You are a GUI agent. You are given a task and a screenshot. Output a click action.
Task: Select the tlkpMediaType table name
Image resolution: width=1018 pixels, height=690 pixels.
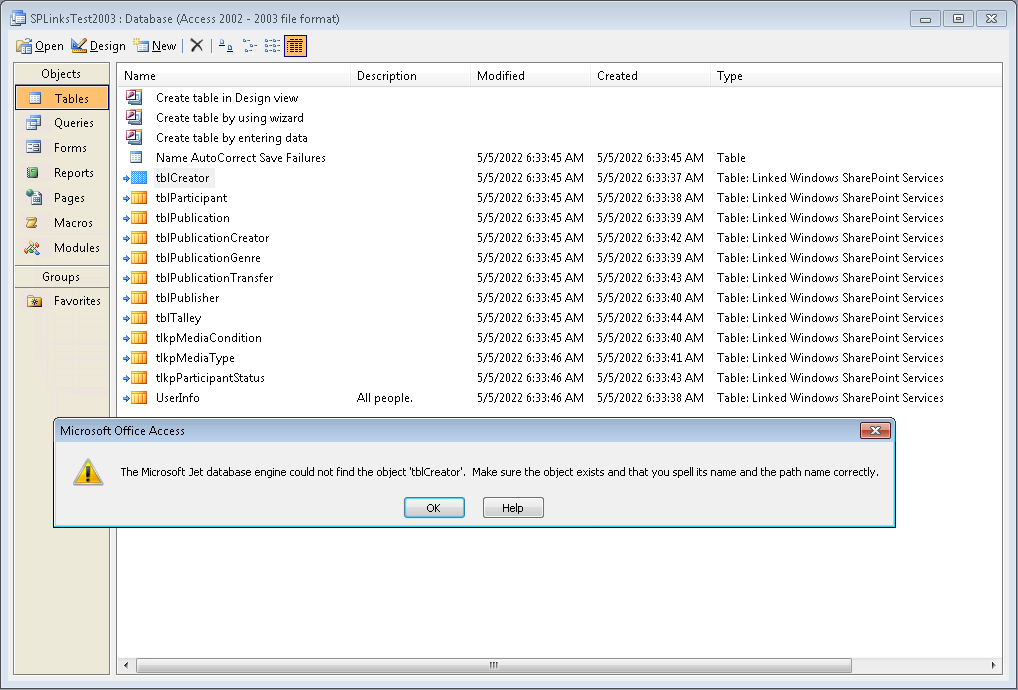(x=195, y=358)
